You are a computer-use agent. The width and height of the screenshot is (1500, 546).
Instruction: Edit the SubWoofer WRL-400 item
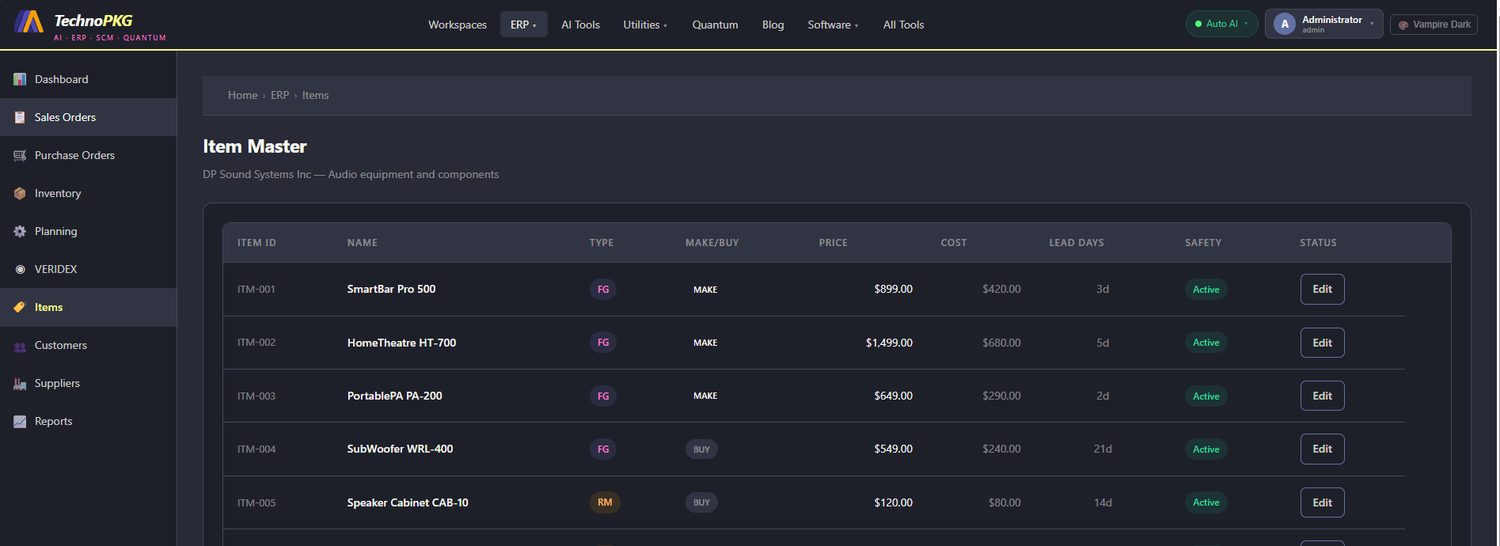pyautogui.click(x=1322, y=449)
